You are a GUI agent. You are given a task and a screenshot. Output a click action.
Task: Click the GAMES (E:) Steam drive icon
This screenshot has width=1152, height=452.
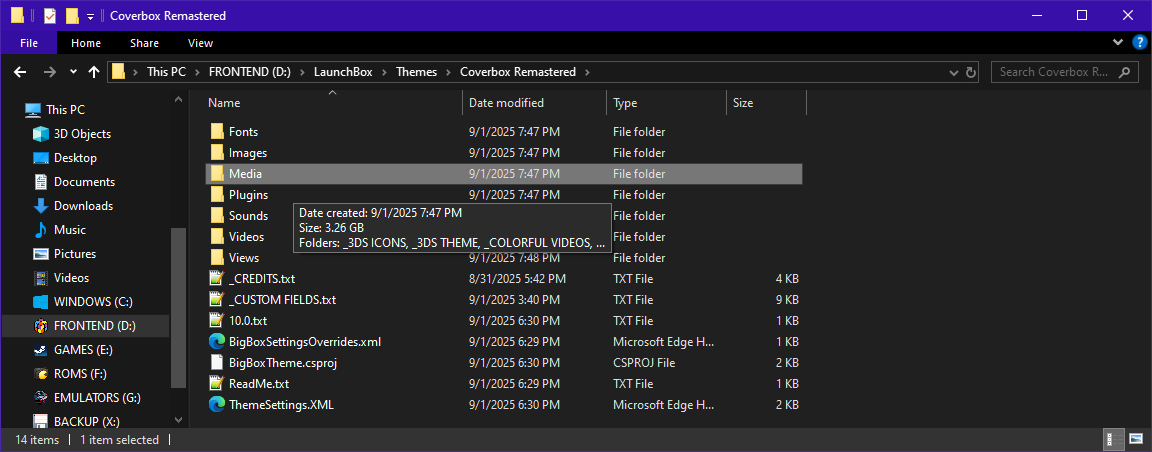[x=41, y=349]
